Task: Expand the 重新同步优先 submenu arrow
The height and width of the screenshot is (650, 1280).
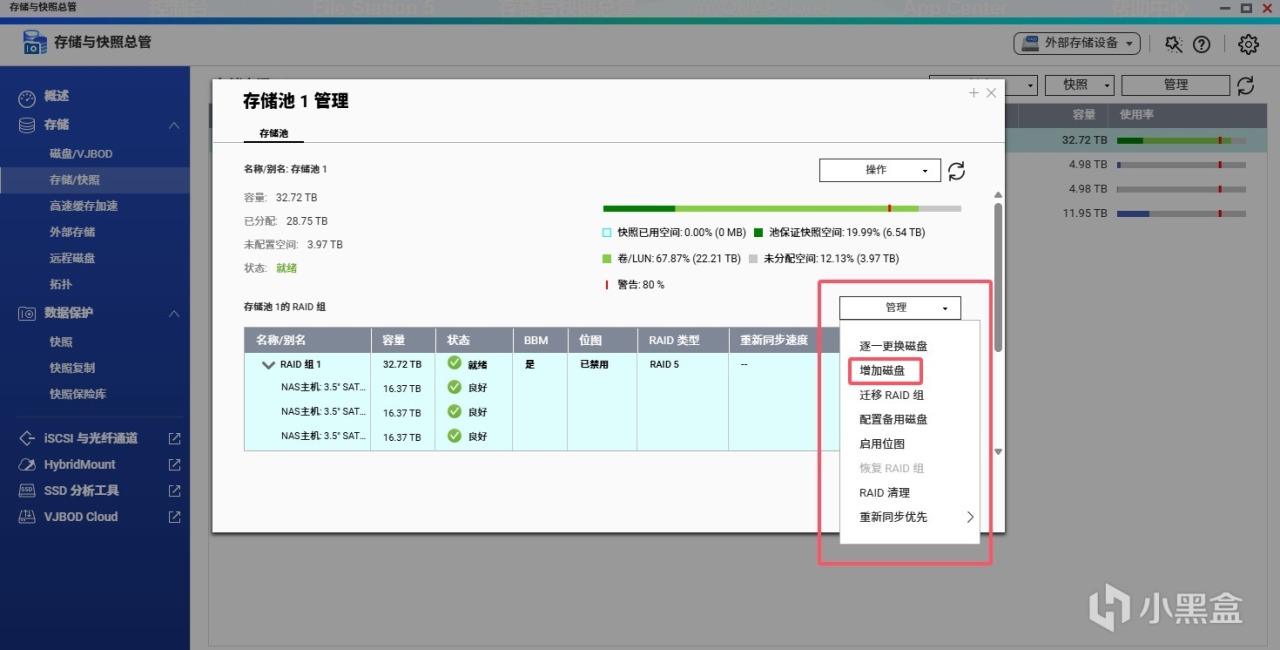Action: (x=969, y=517)
